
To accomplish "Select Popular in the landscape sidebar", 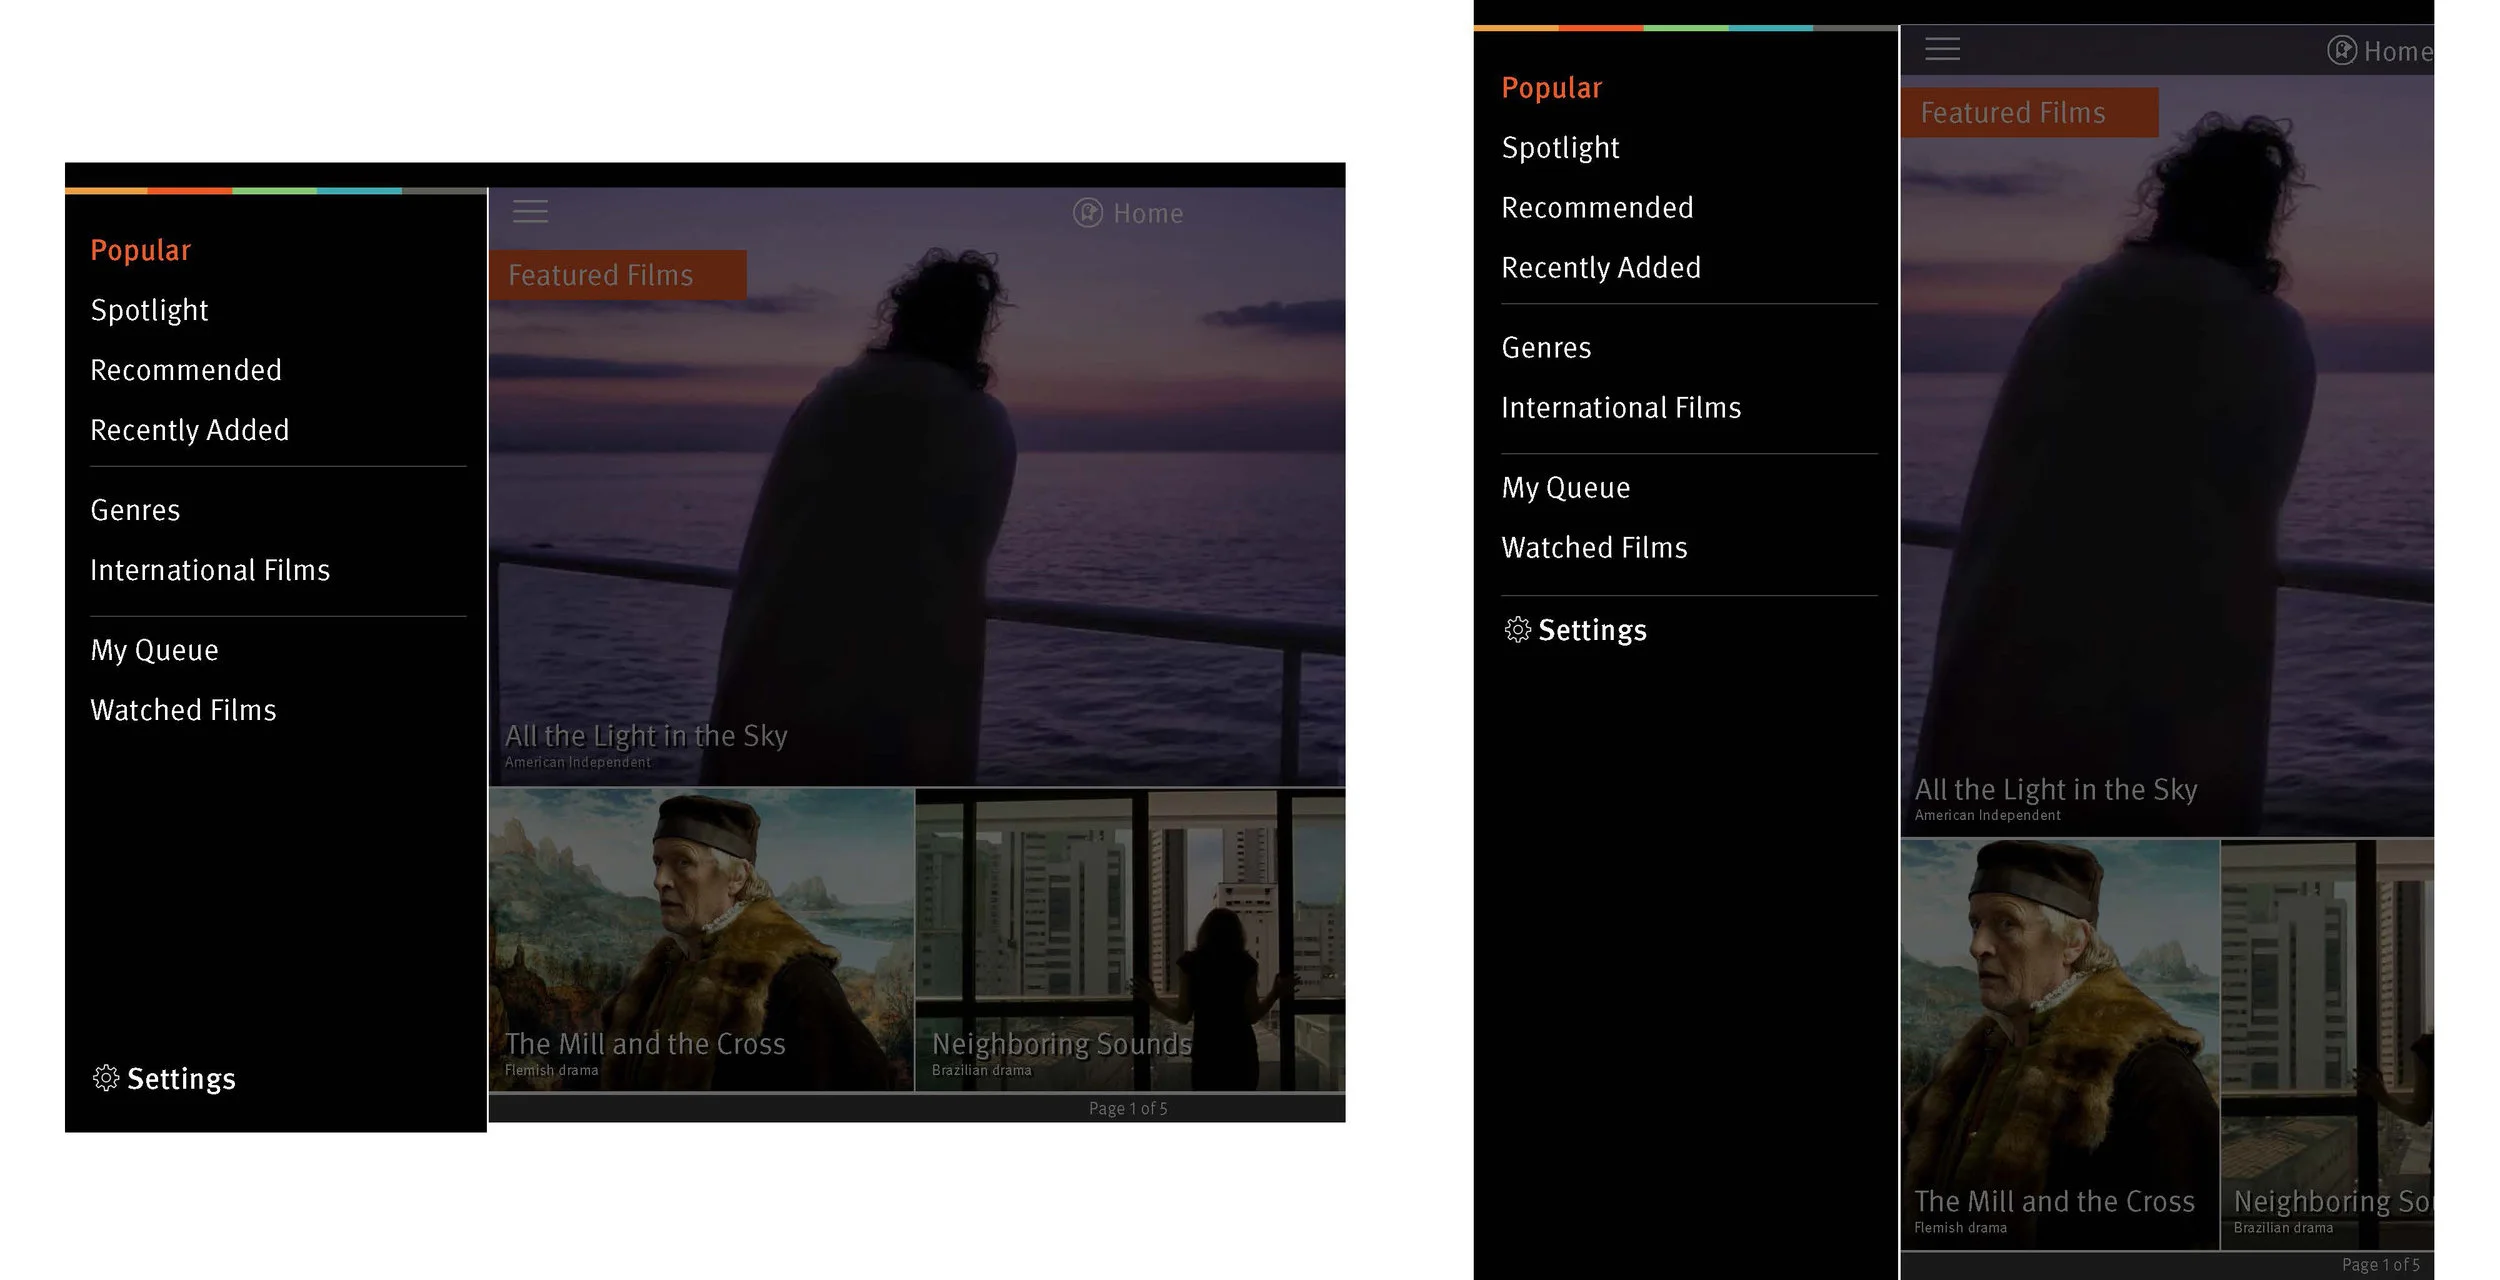I will [140, 250].
